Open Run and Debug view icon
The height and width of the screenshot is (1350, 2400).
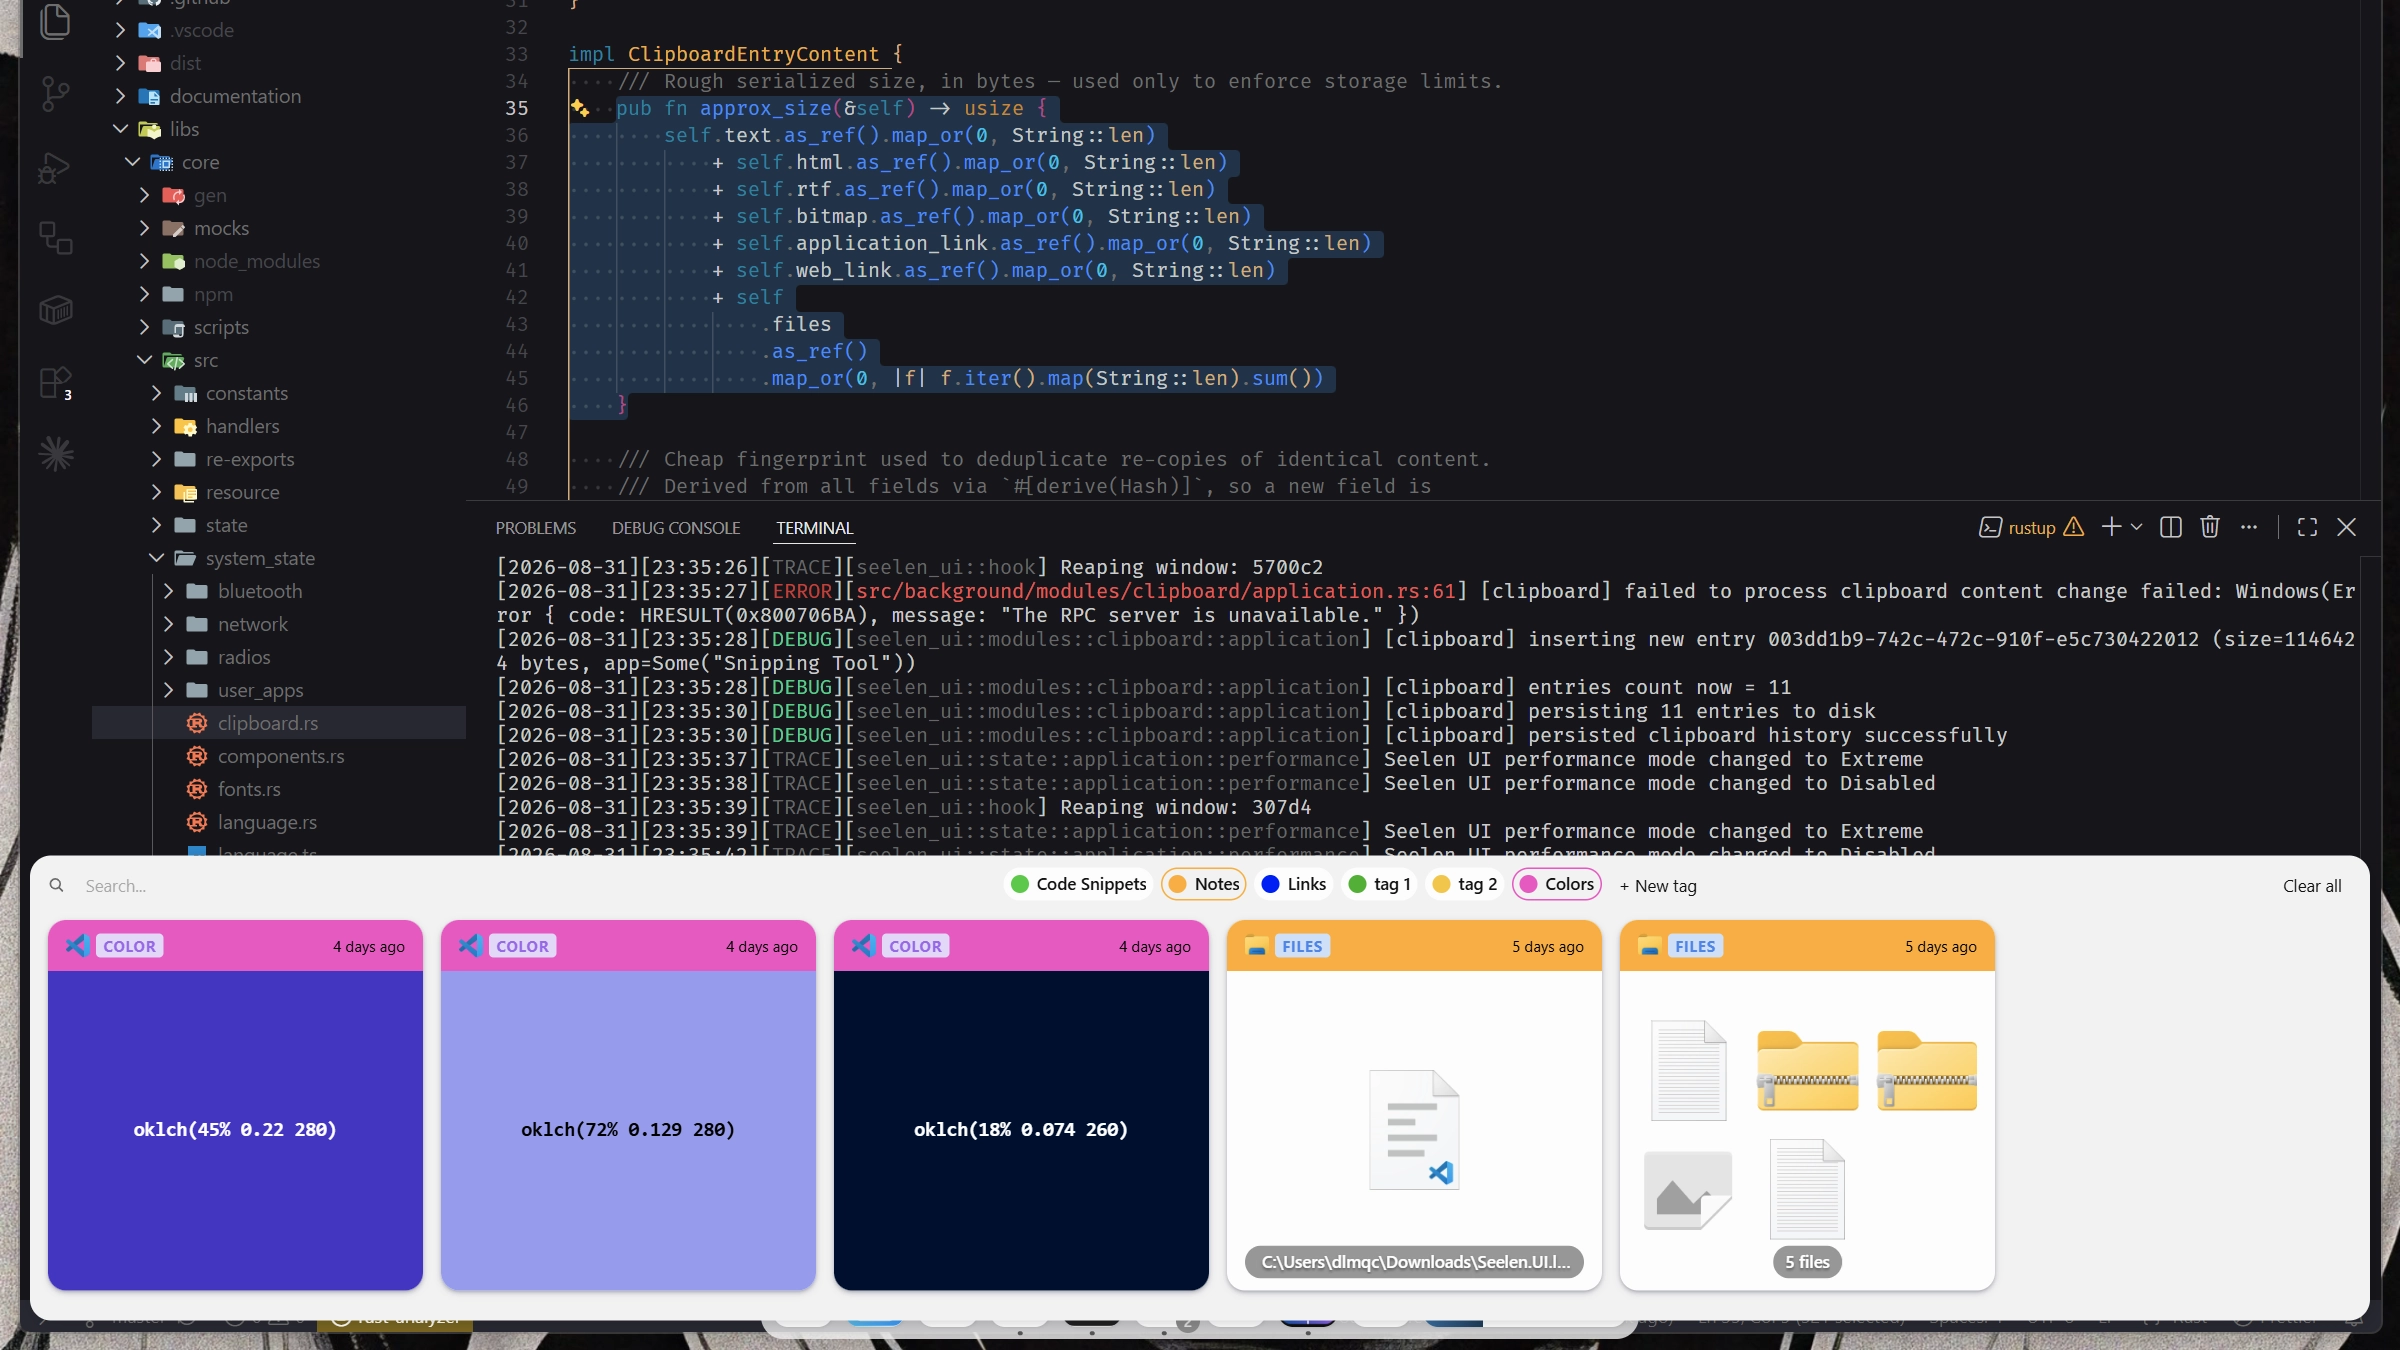[55, 168]
